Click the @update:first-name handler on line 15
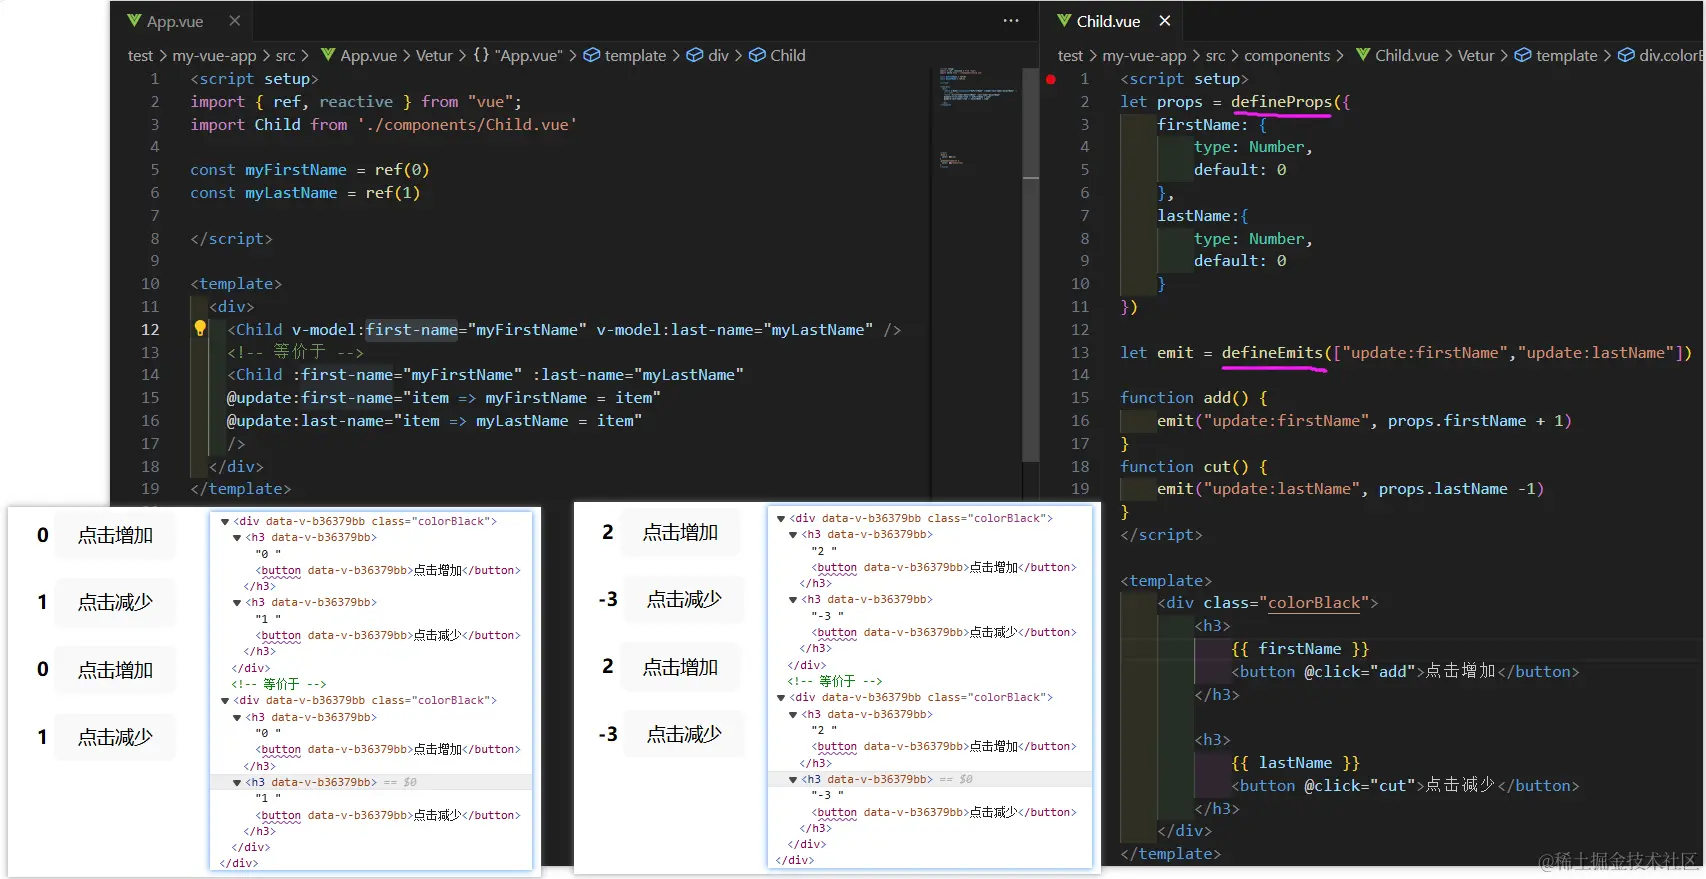This screenshot has width=1706, height=879. [443, 398]
